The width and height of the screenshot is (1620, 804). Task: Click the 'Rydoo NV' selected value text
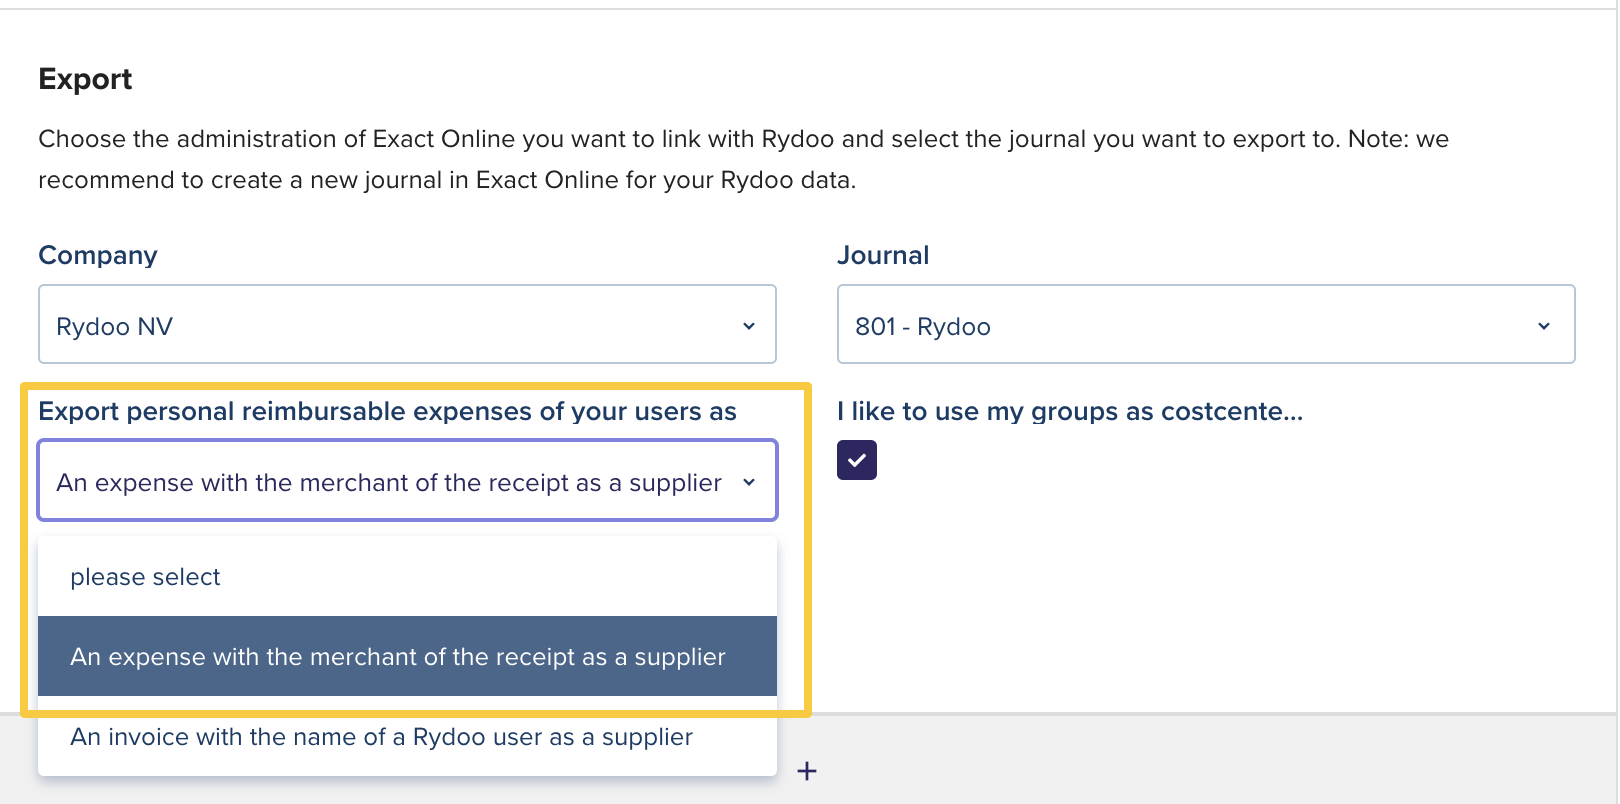point(115,327)
